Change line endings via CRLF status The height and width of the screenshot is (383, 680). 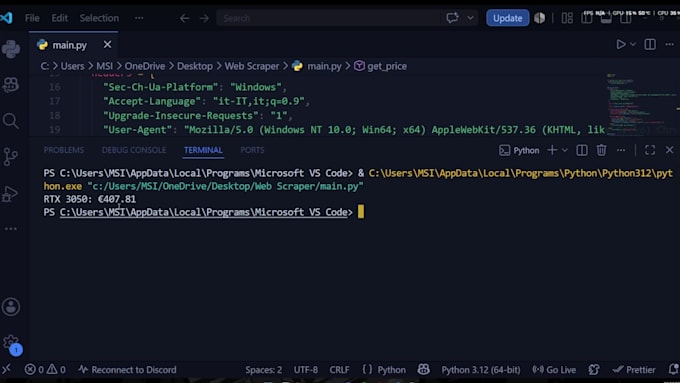[339, 370]
